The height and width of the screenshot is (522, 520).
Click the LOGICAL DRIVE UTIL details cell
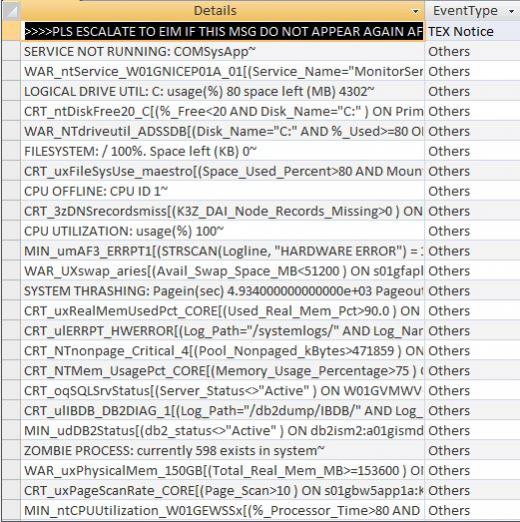pos(223,92)
